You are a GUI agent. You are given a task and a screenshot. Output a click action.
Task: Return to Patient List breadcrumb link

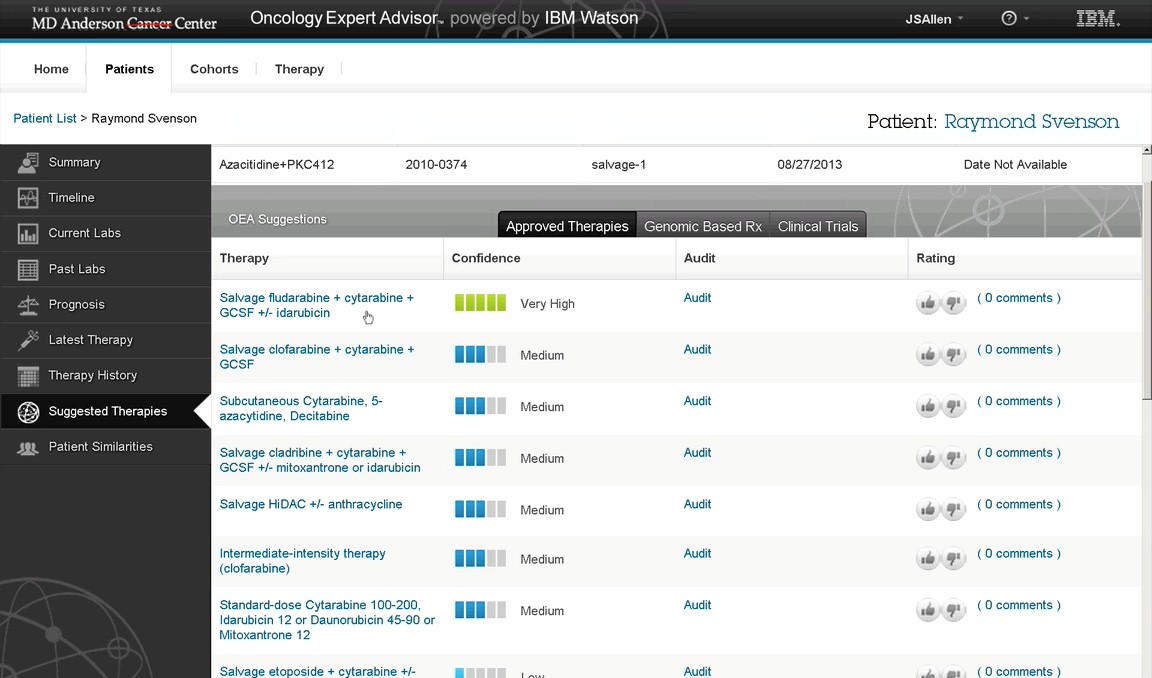click(45, 118)
